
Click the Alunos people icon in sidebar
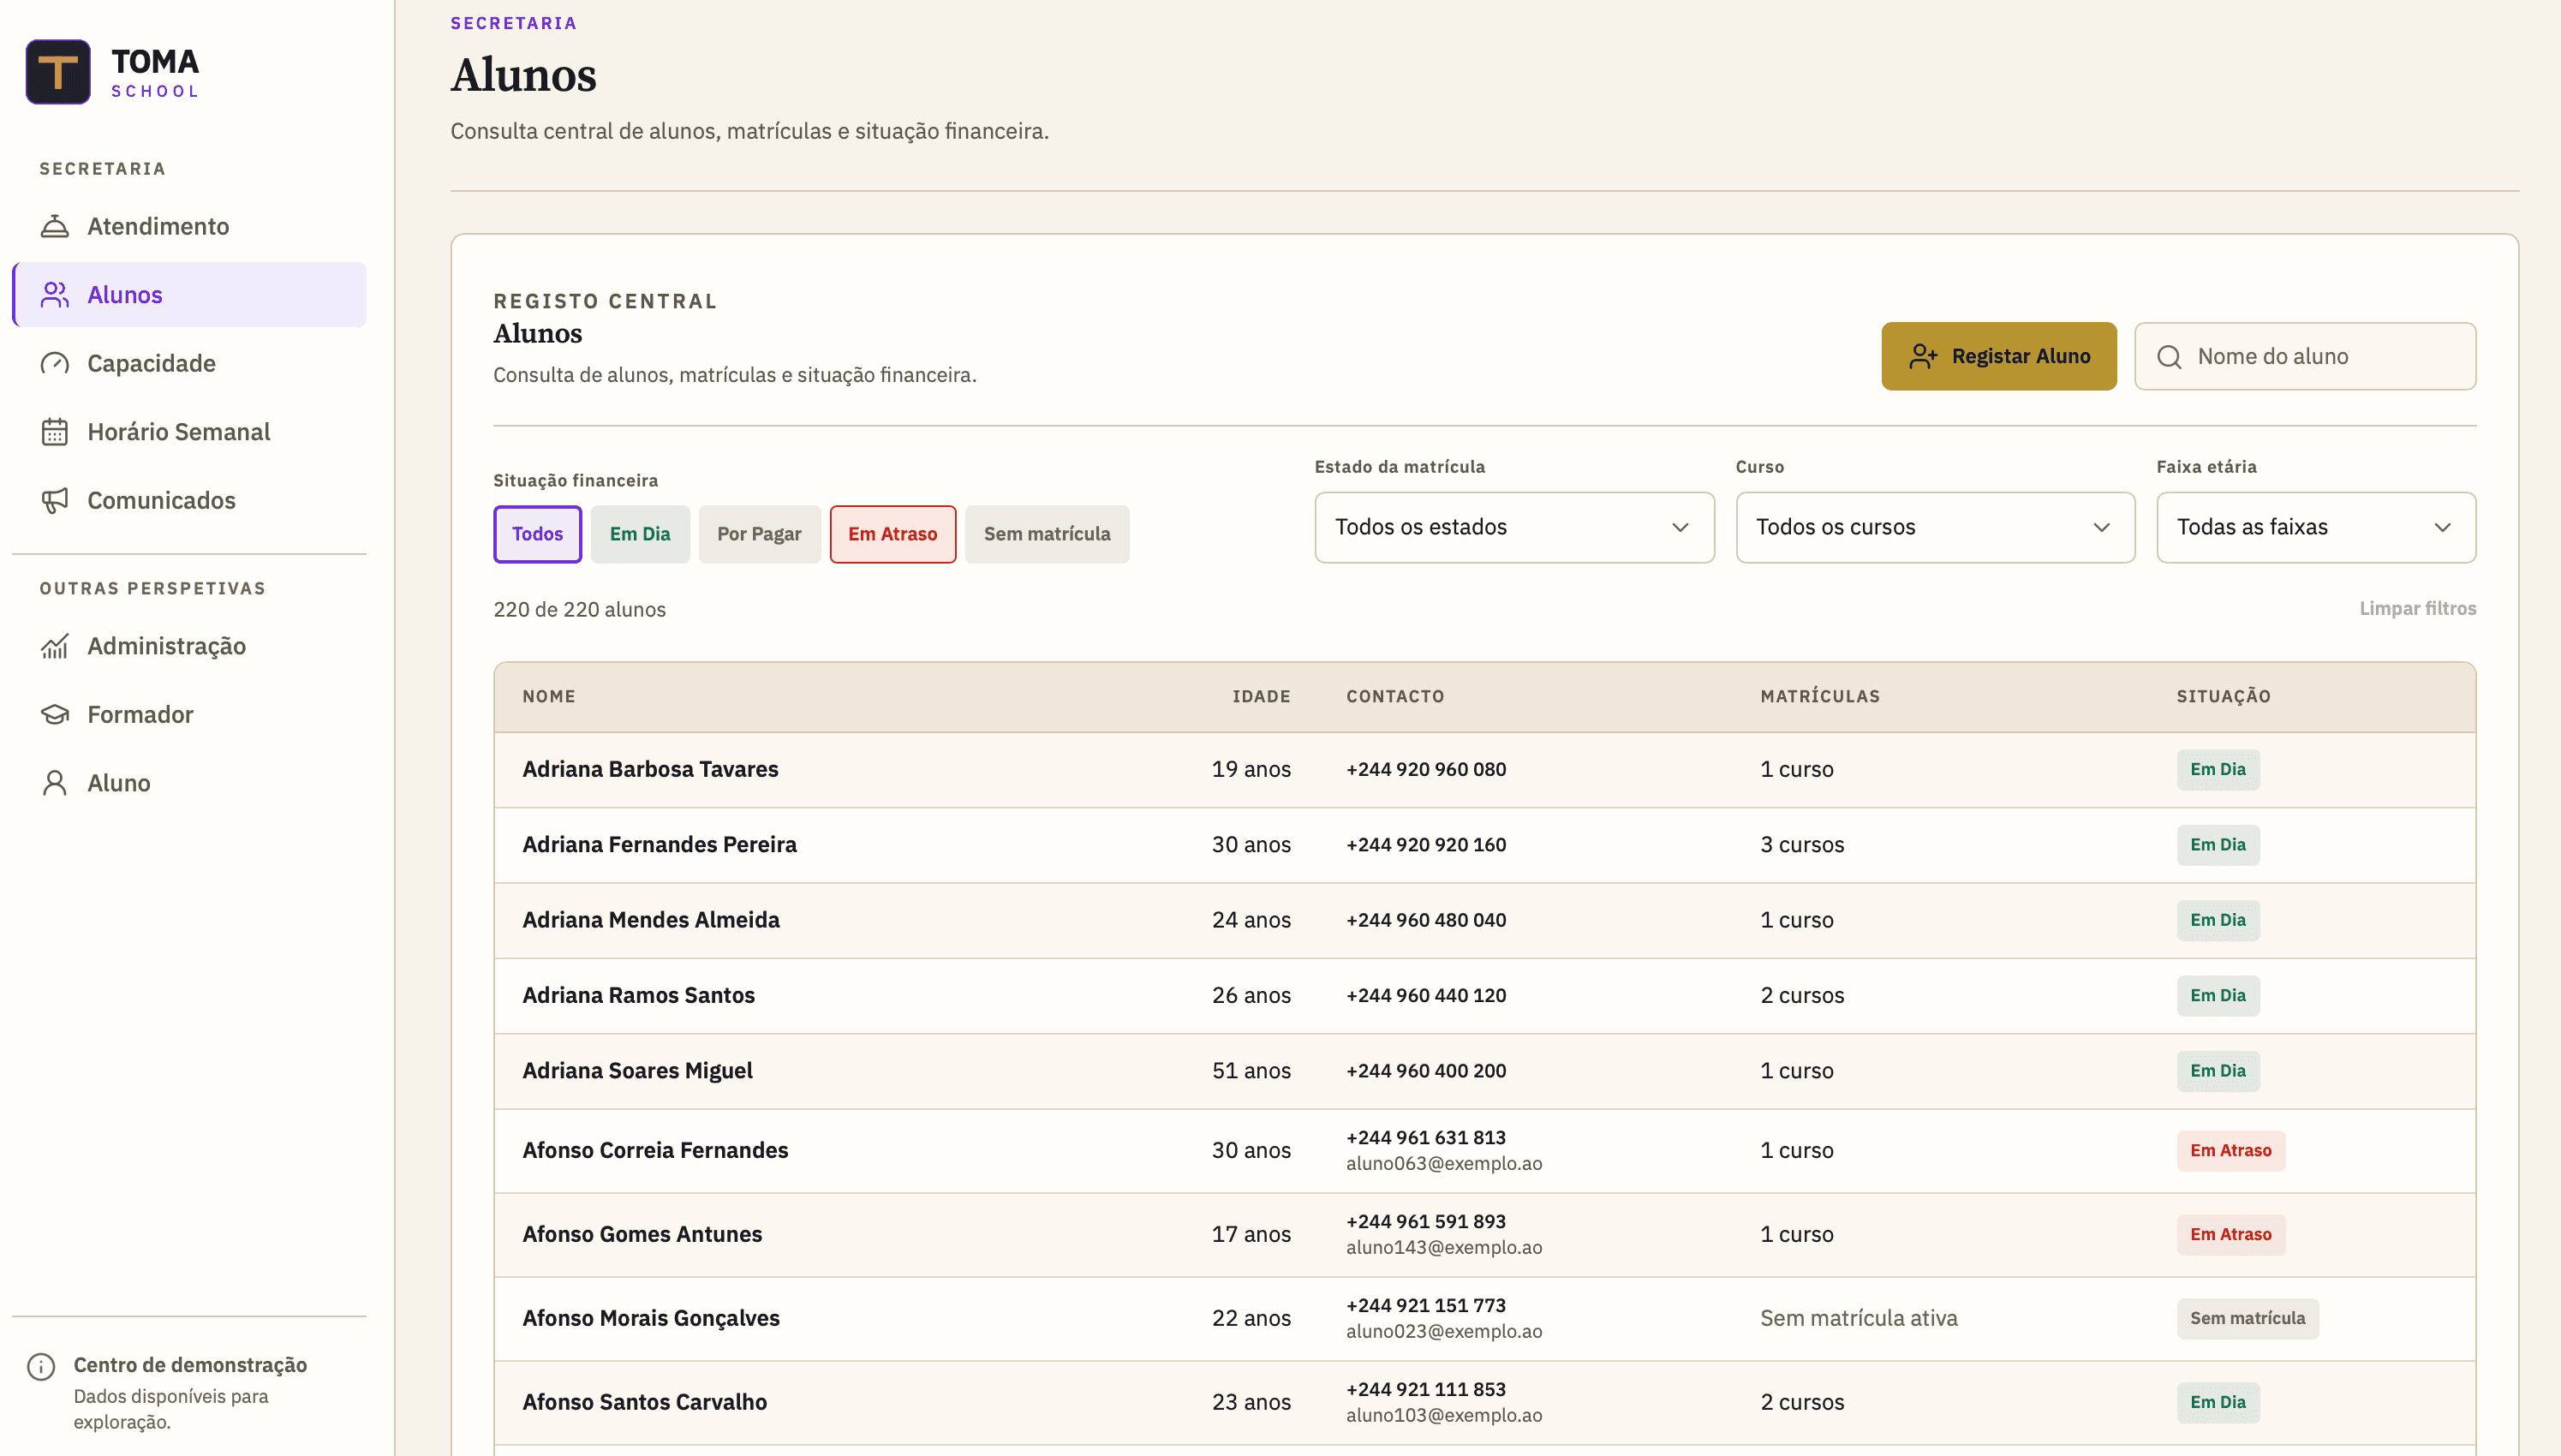point(55,295)
